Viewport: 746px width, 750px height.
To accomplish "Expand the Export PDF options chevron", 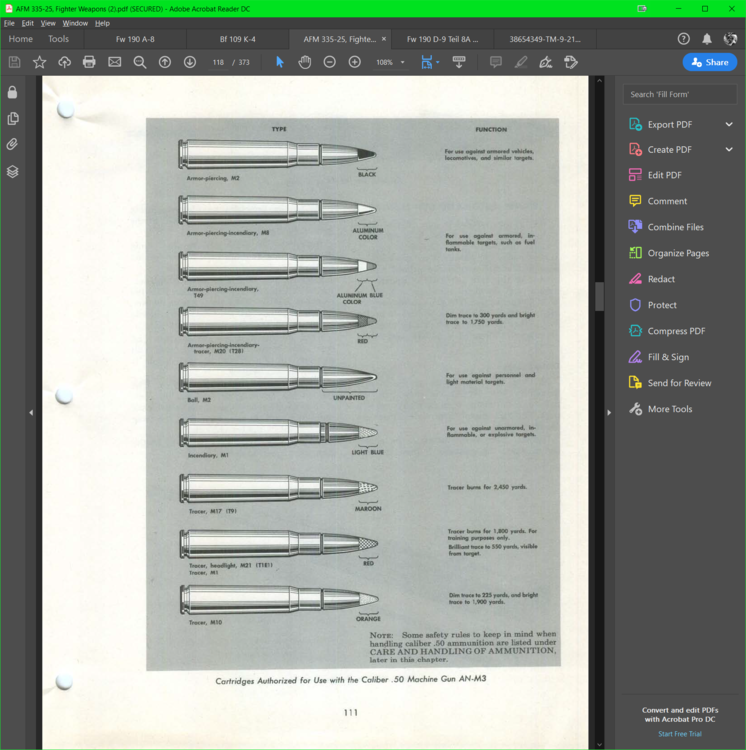I will click(x=729, y=124).
